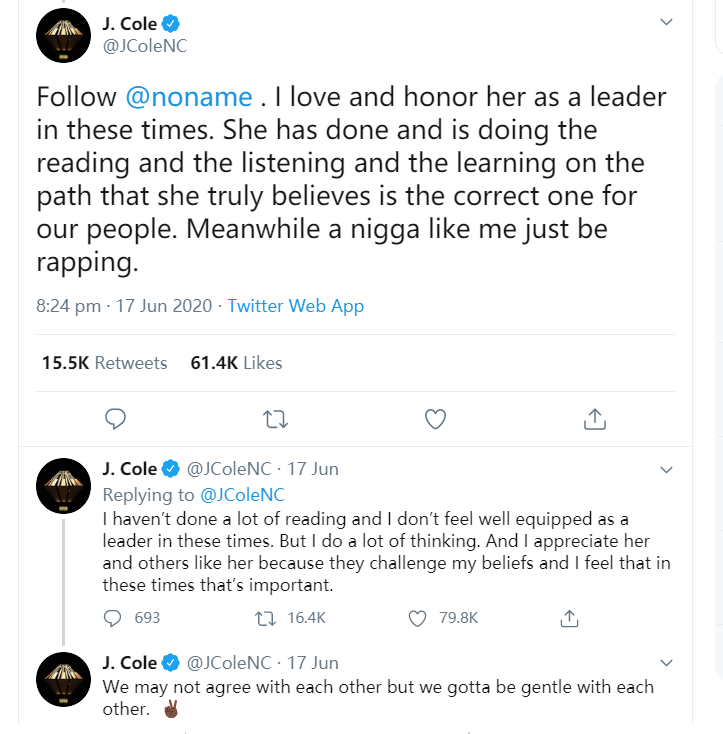Reply to the main J. Cole tweet
723x734 pixels.
click(115, 419)
